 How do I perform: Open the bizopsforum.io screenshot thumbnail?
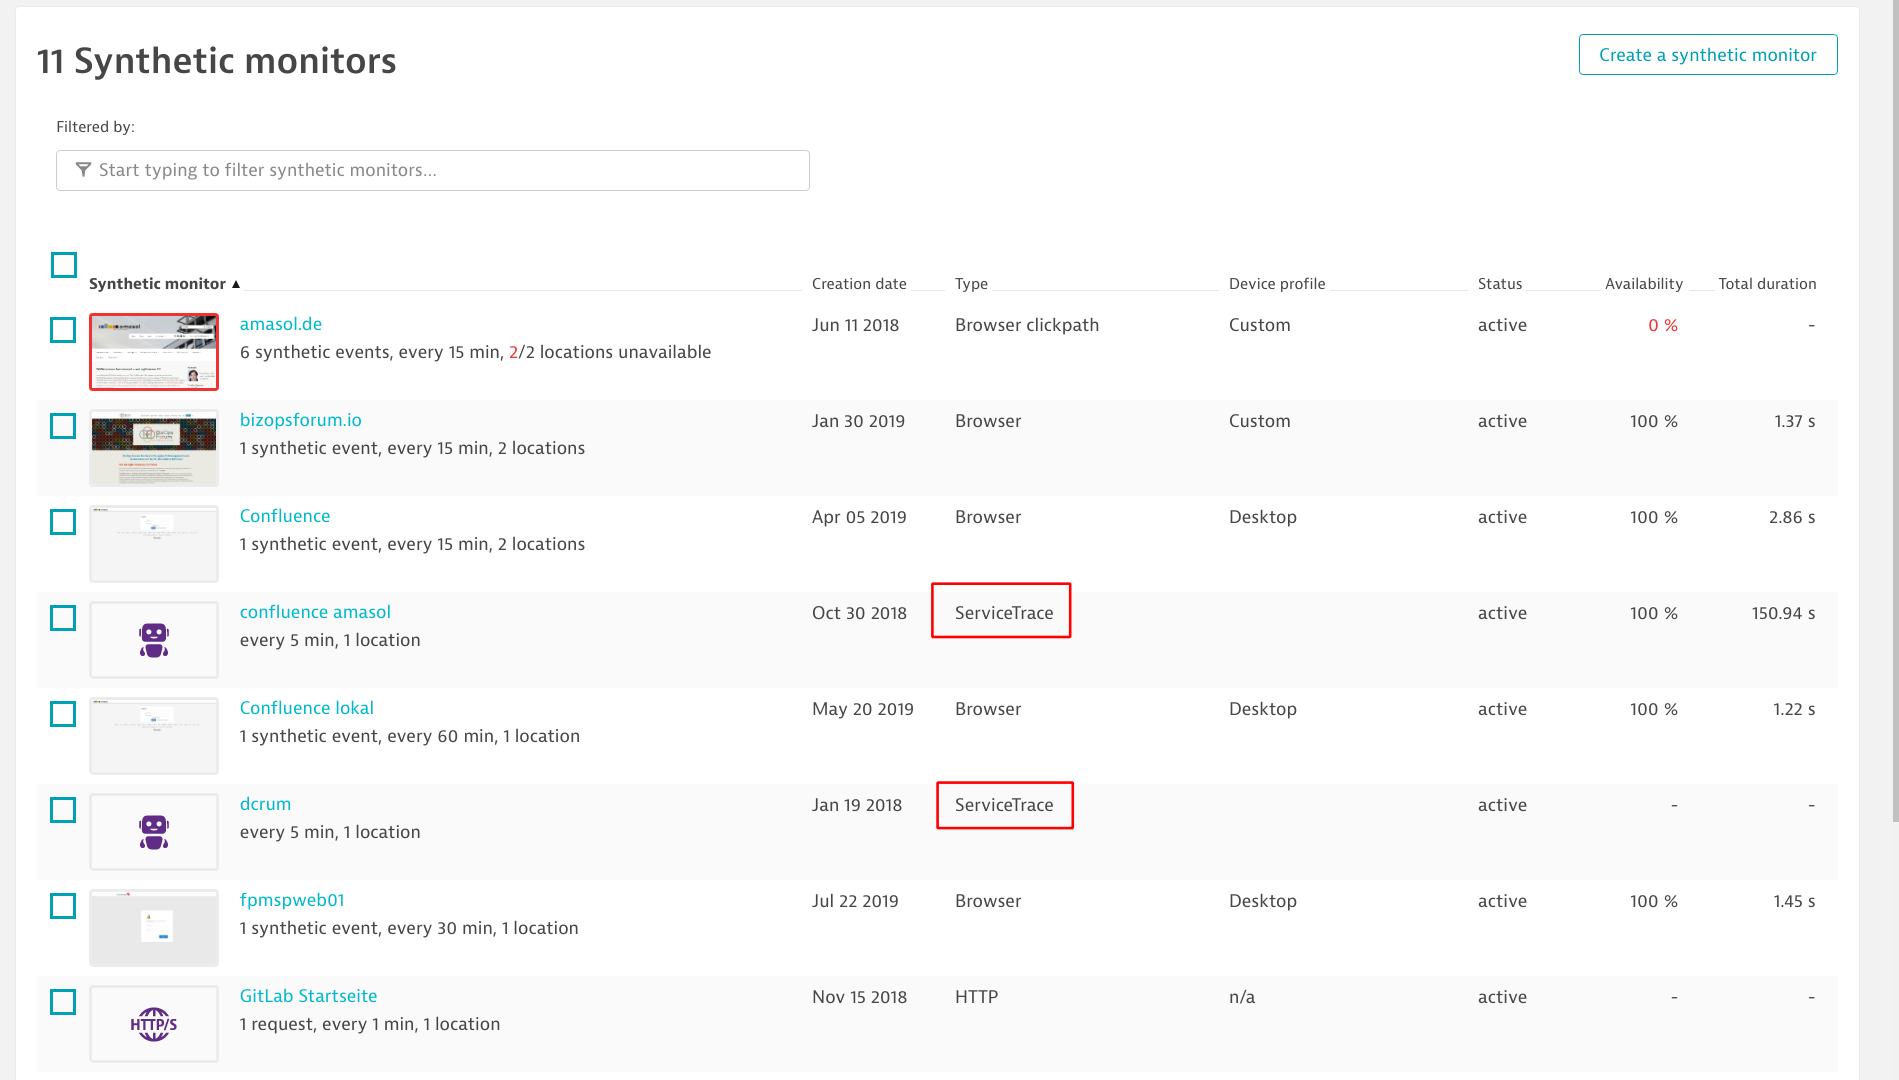point(154,447)
